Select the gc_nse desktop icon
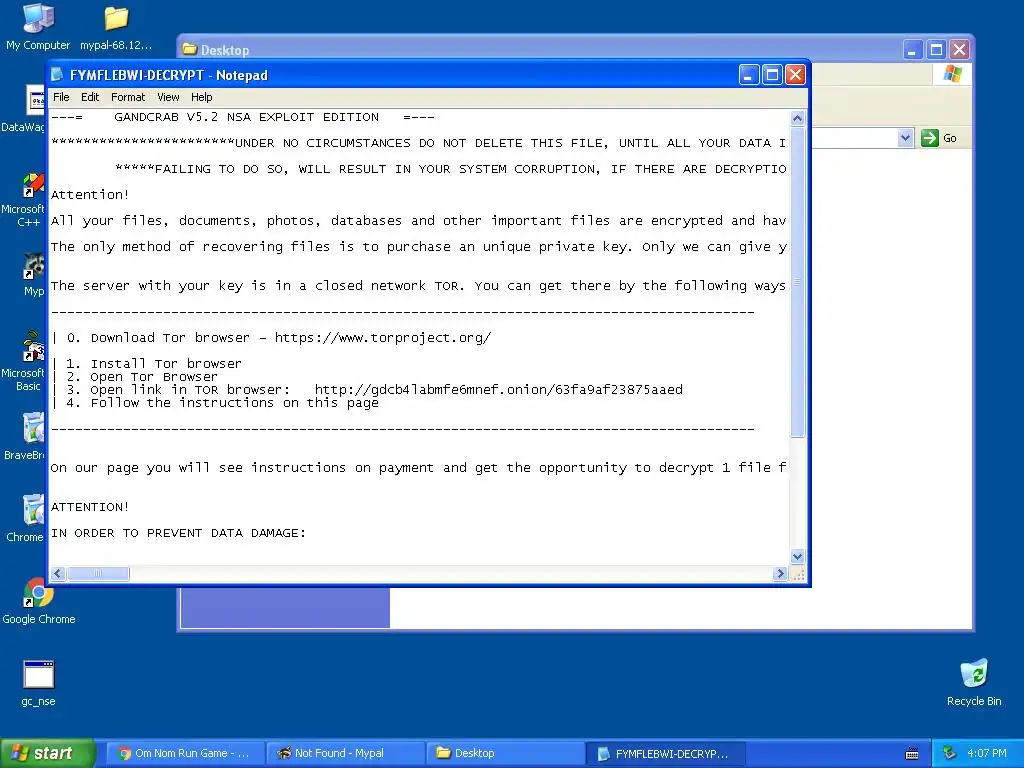Image resolution: width=1024 pixels, height=768 pixels. point(39,683)
